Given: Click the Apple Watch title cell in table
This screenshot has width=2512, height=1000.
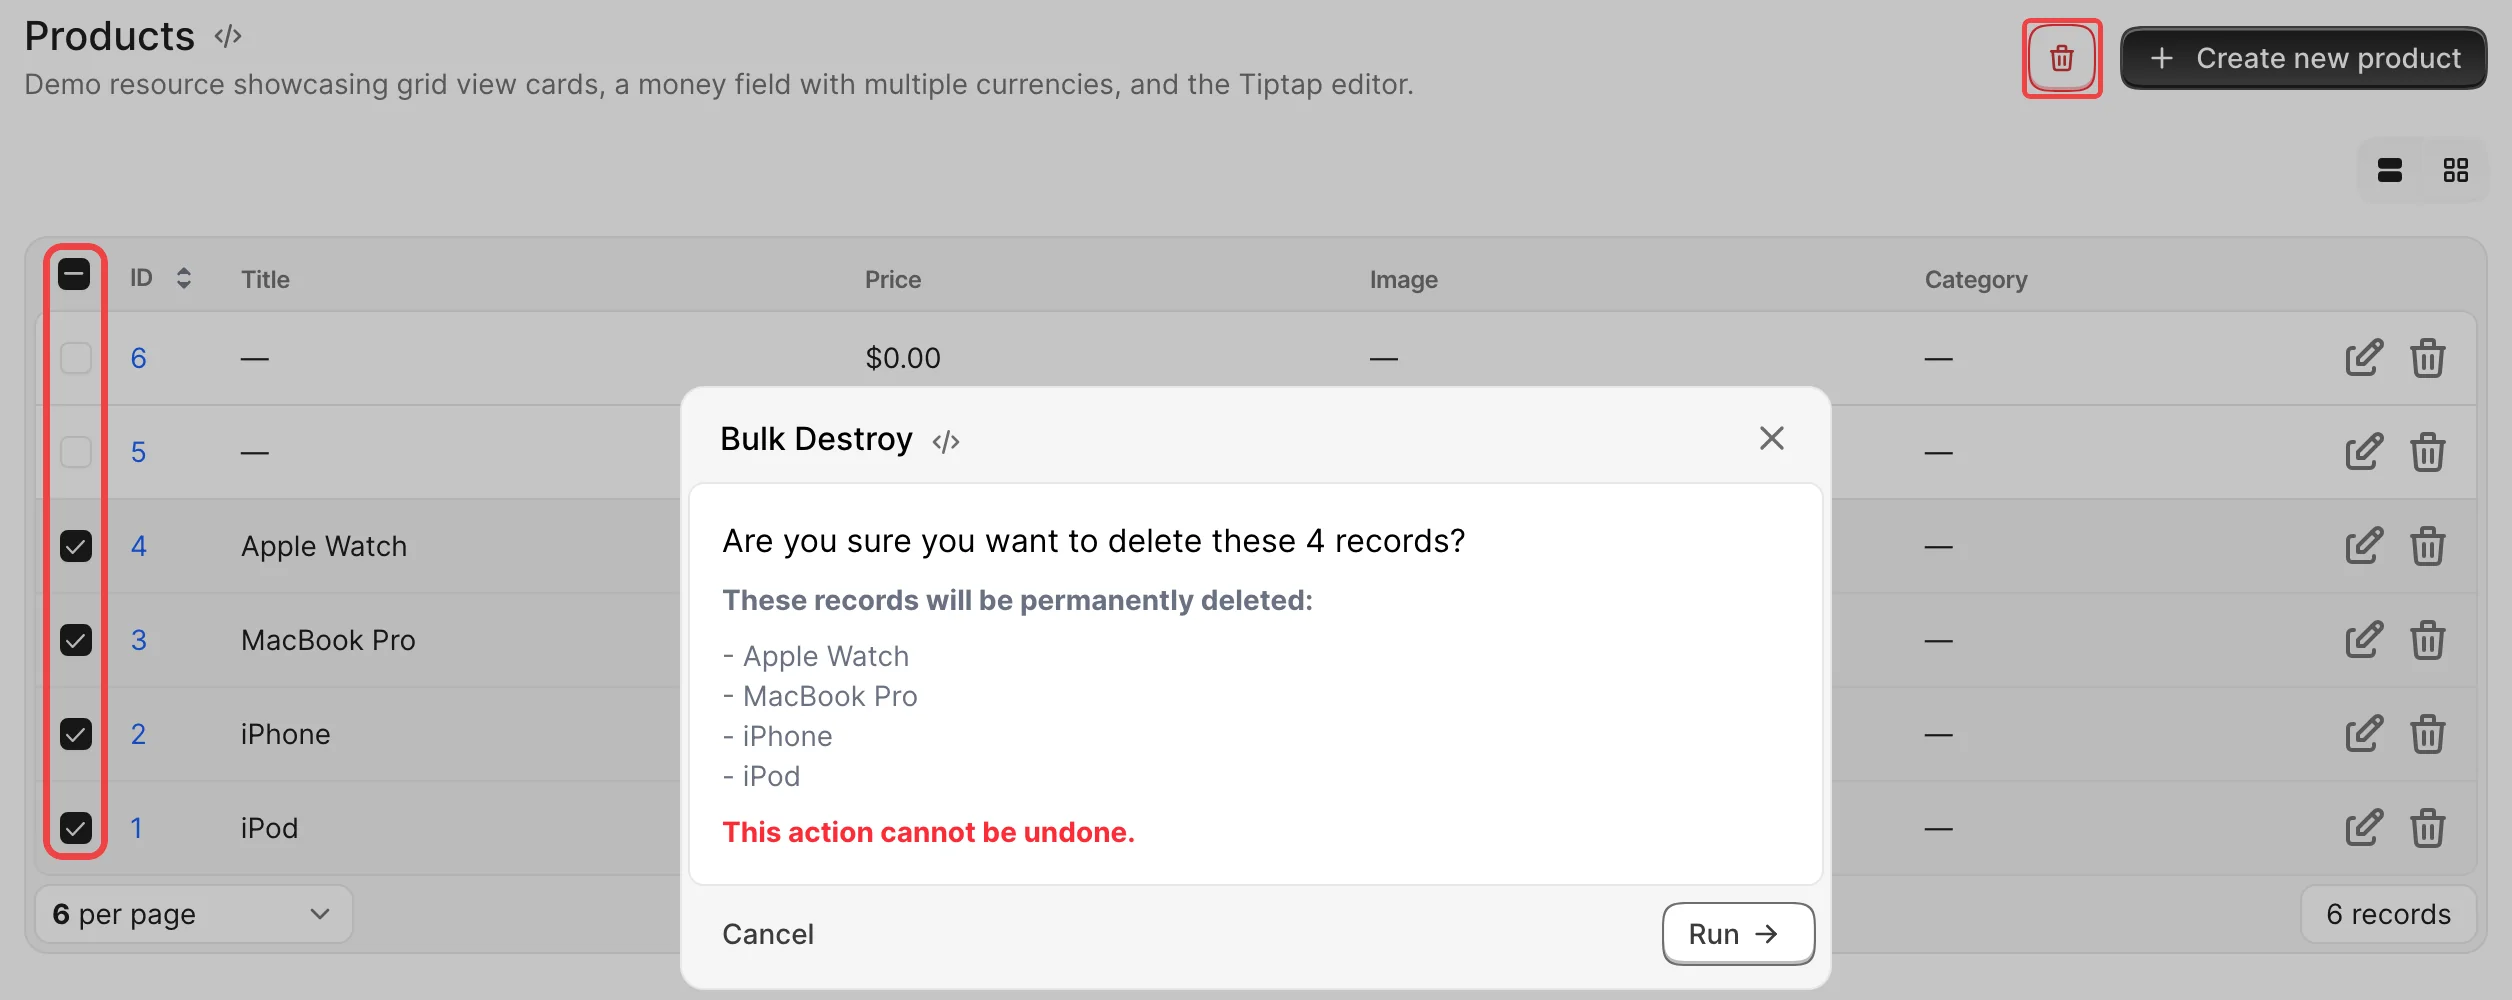Looking at the screenshot, I should (x=324, y=546).
